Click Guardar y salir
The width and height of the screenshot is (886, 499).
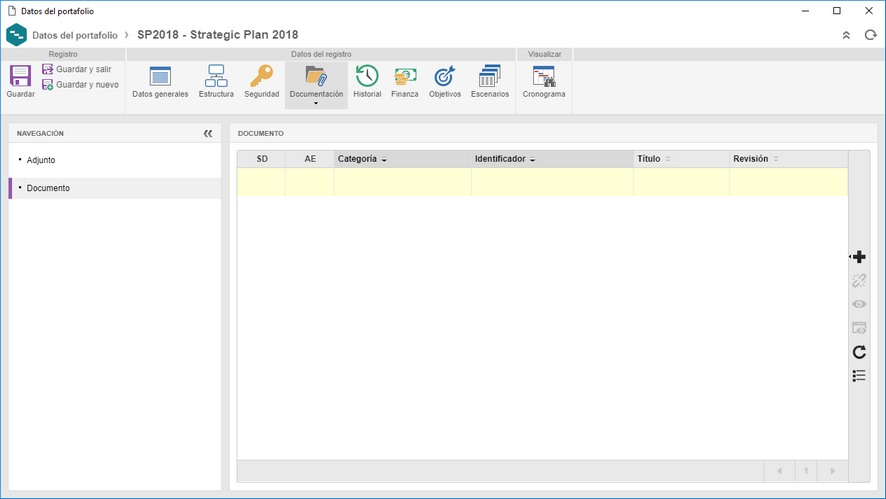tap(77, 69)
